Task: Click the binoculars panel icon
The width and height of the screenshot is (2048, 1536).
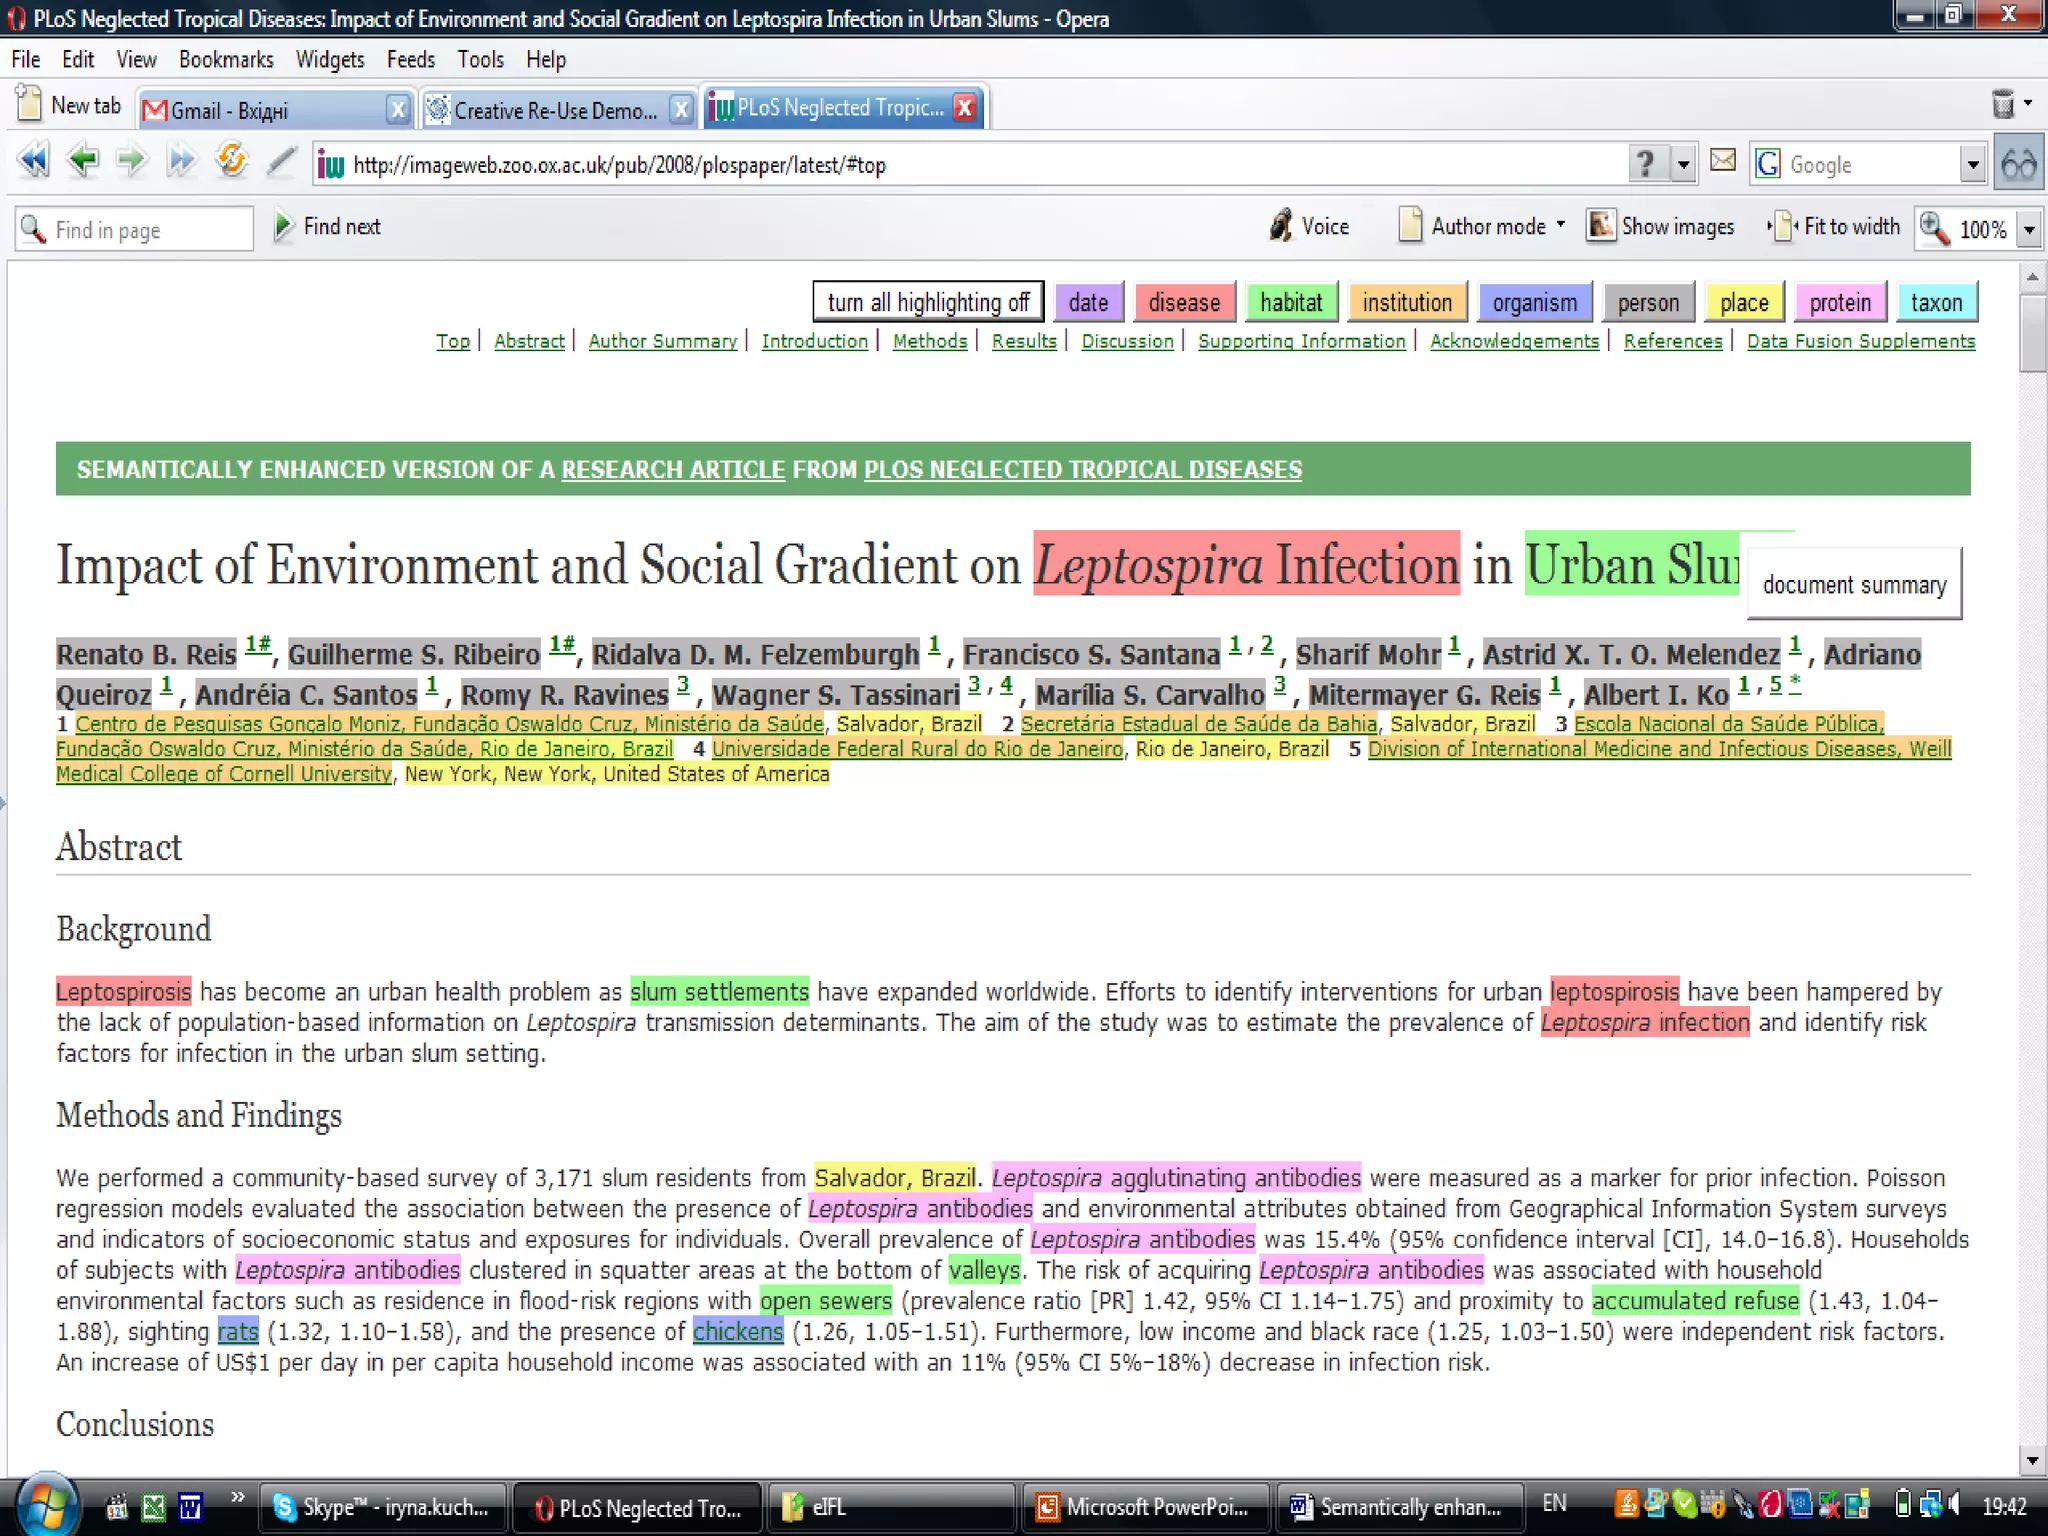Action: (x=2018, y=164)
